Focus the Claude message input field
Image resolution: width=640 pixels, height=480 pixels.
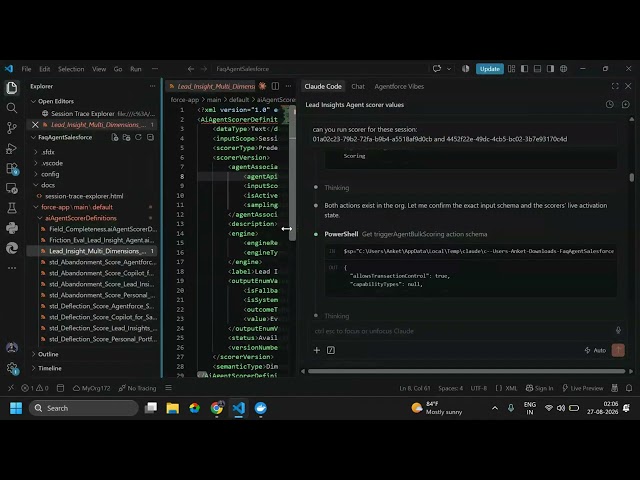tap(461, 331)
